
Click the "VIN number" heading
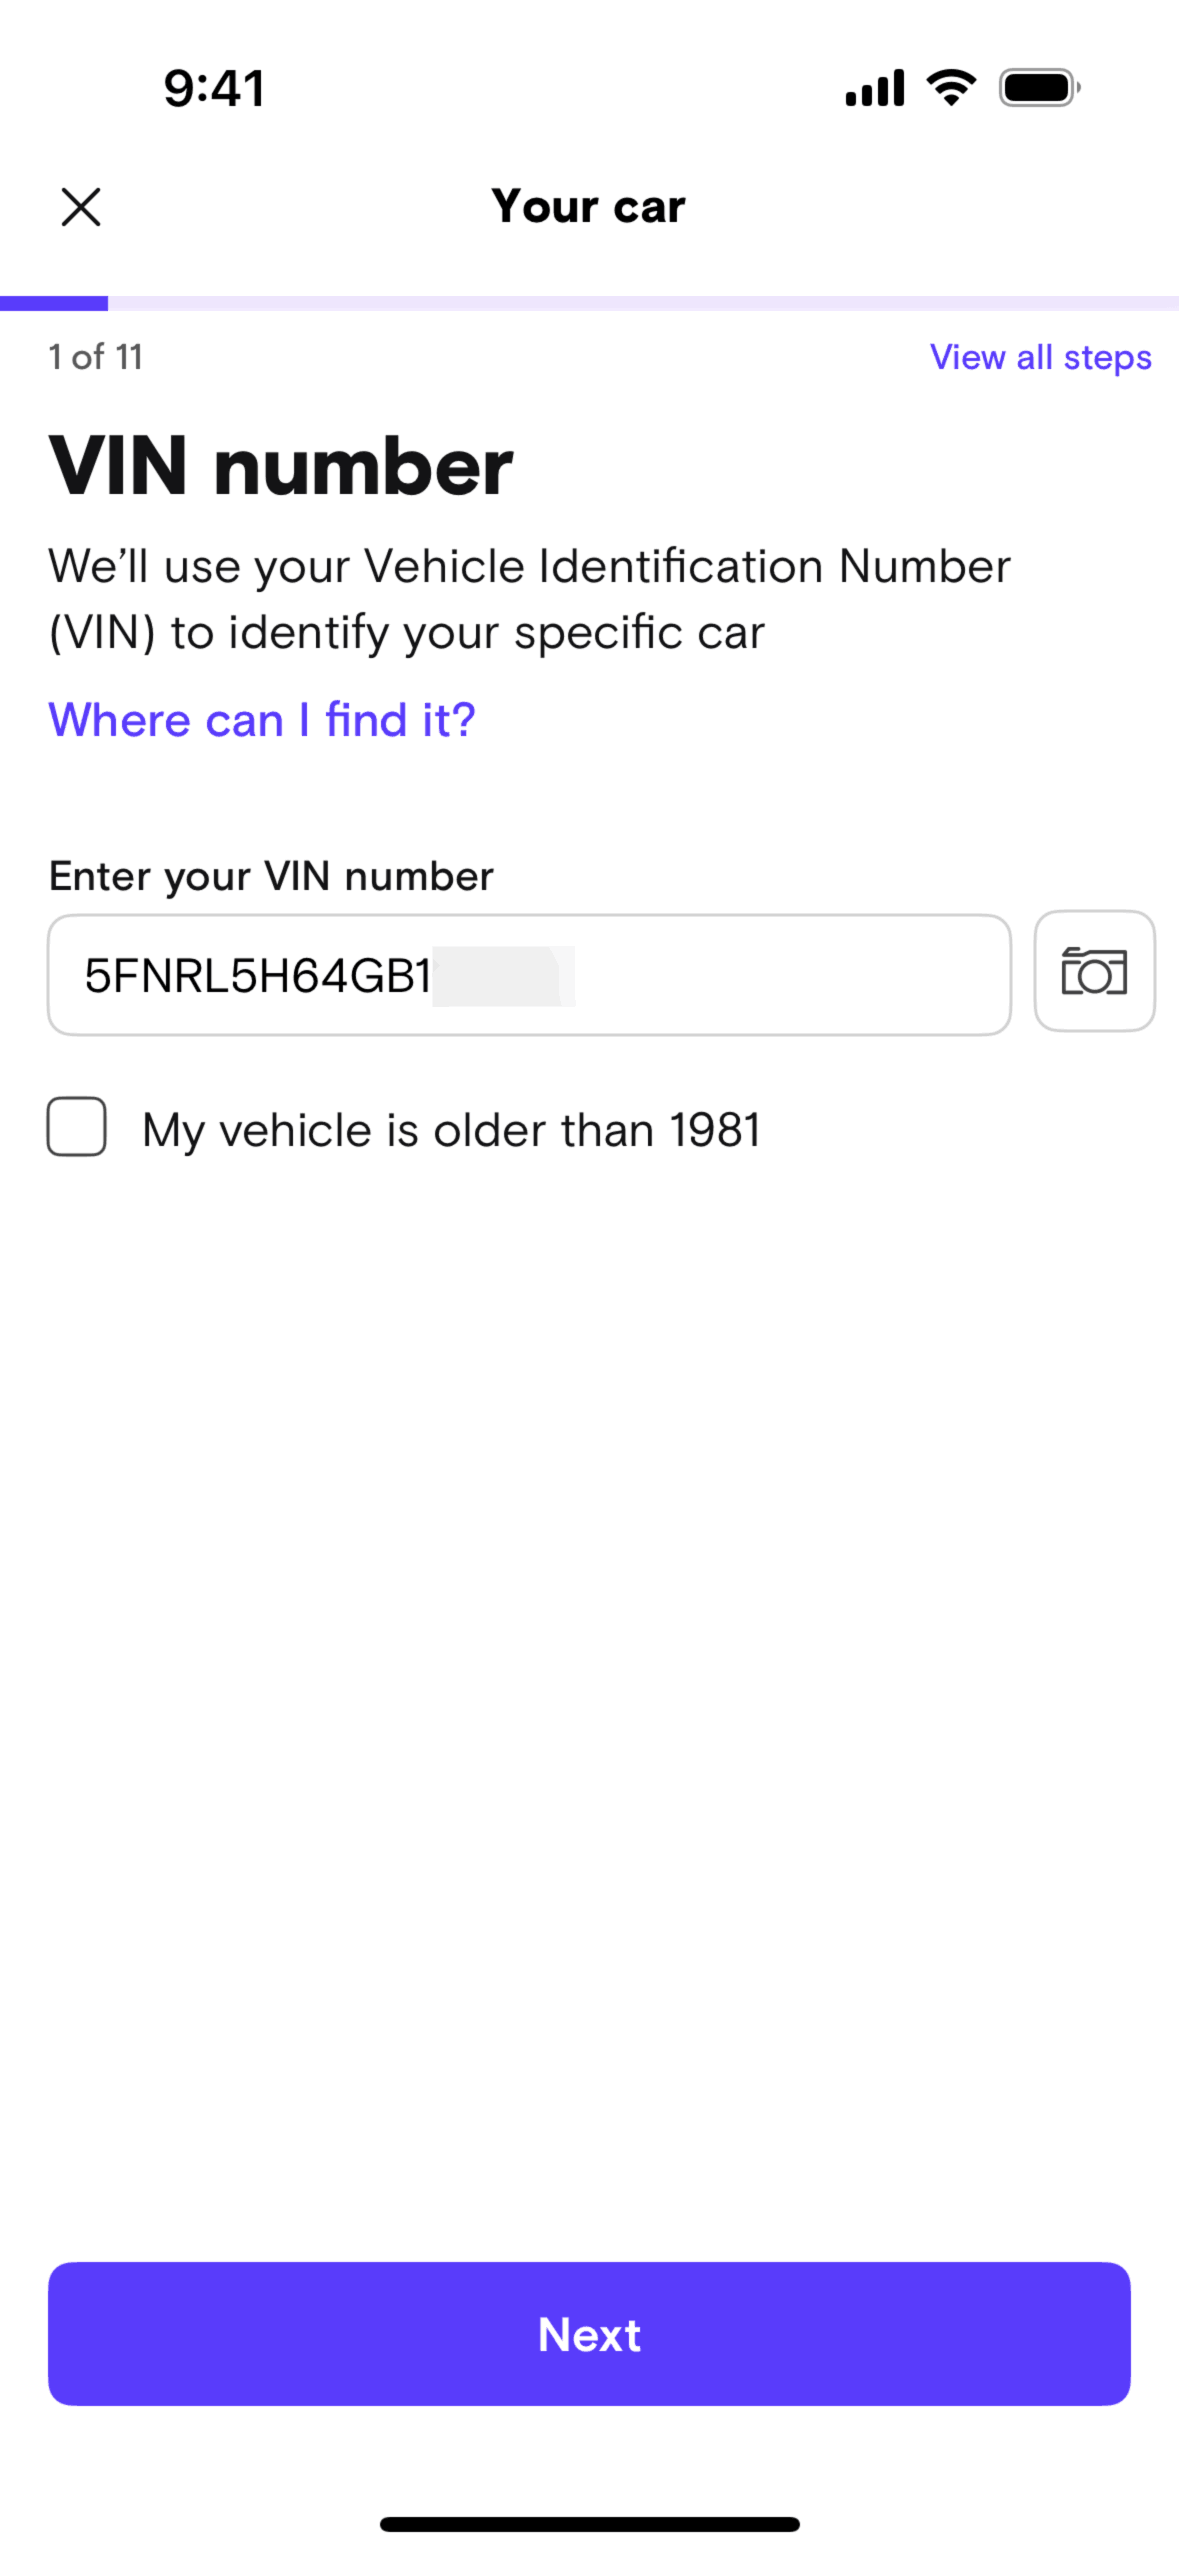281,467
